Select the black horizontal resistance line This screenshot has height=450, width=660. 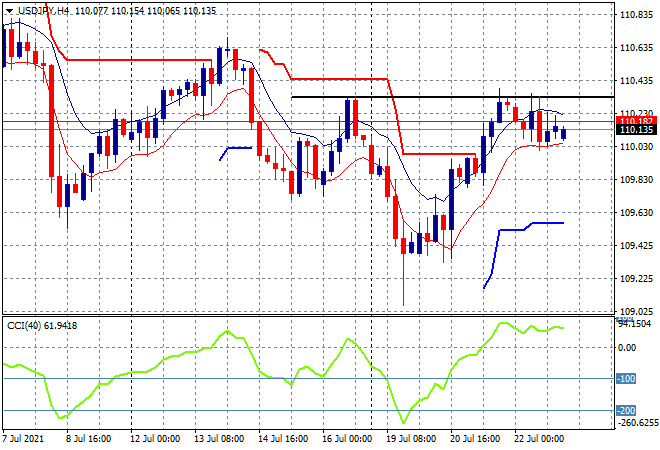[x=452, y=97]
